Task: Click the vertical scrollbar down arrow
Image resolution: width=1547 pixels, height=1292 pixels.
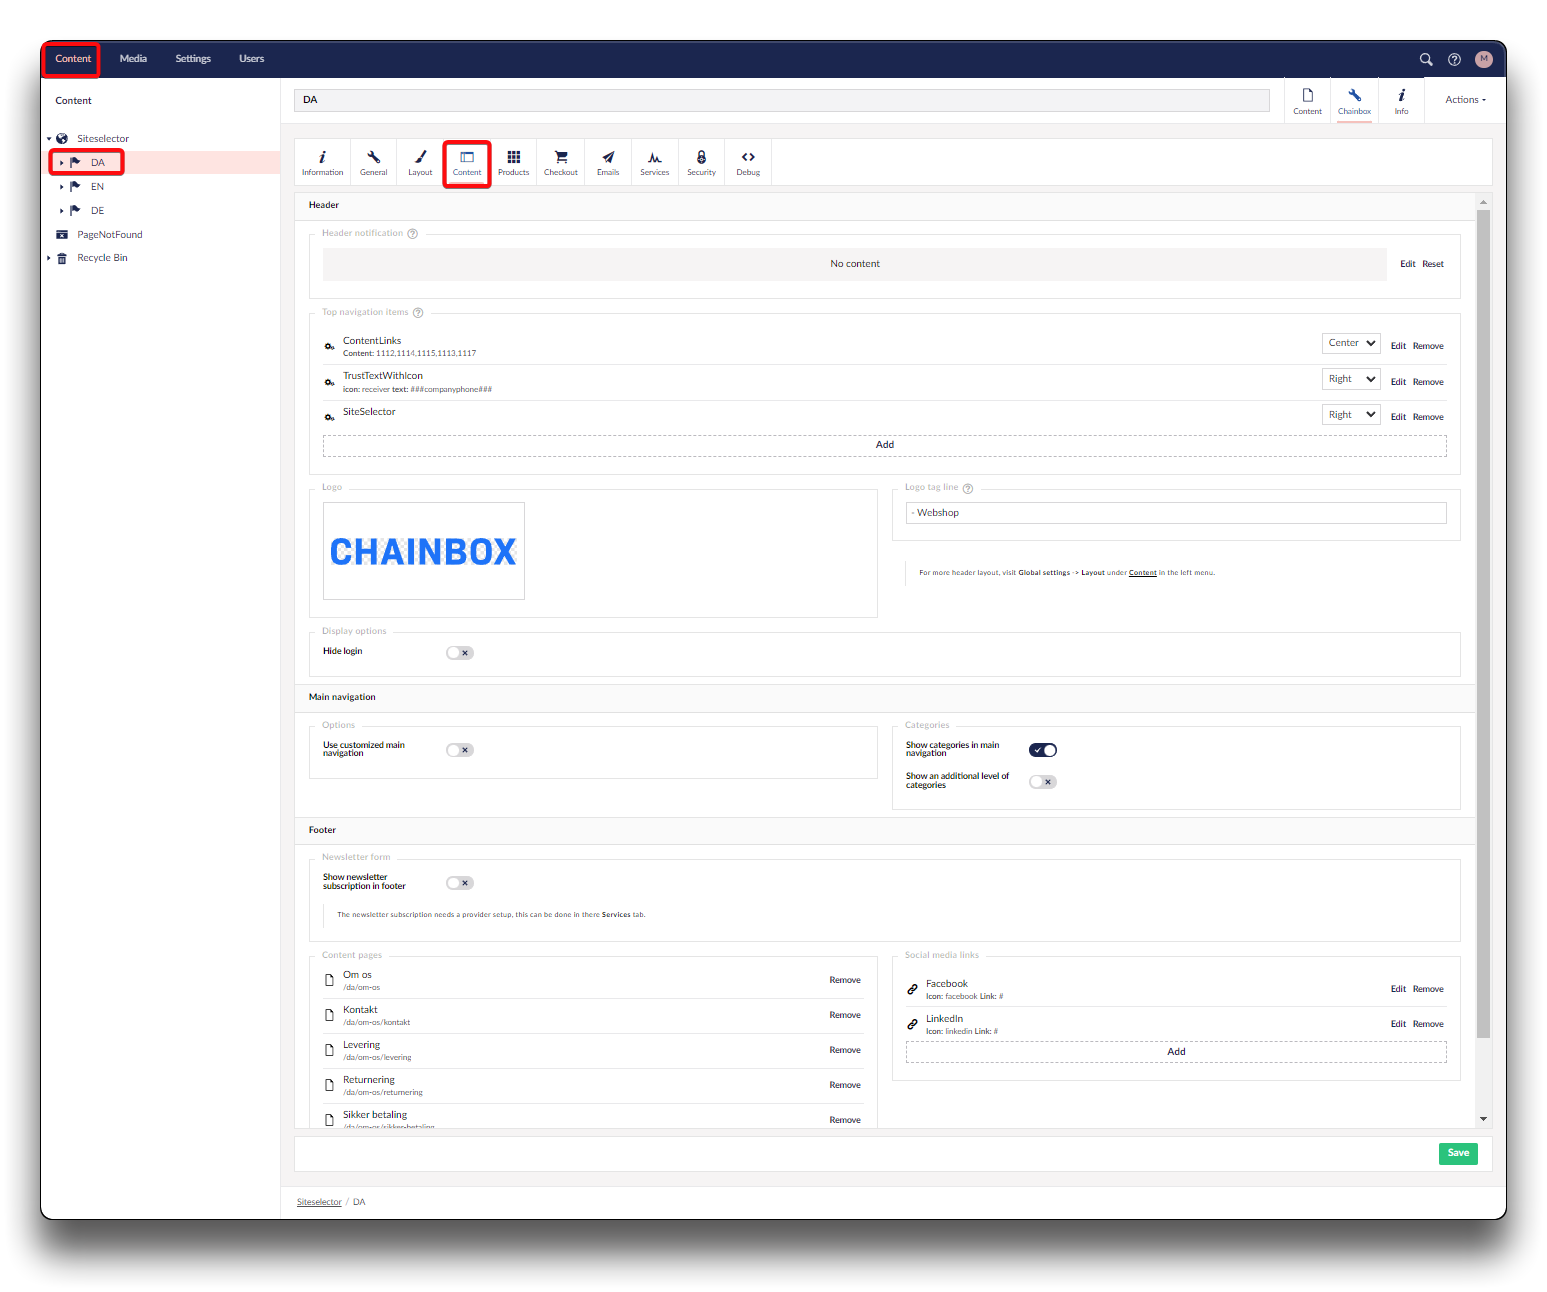Action: coord(1483,1119)
